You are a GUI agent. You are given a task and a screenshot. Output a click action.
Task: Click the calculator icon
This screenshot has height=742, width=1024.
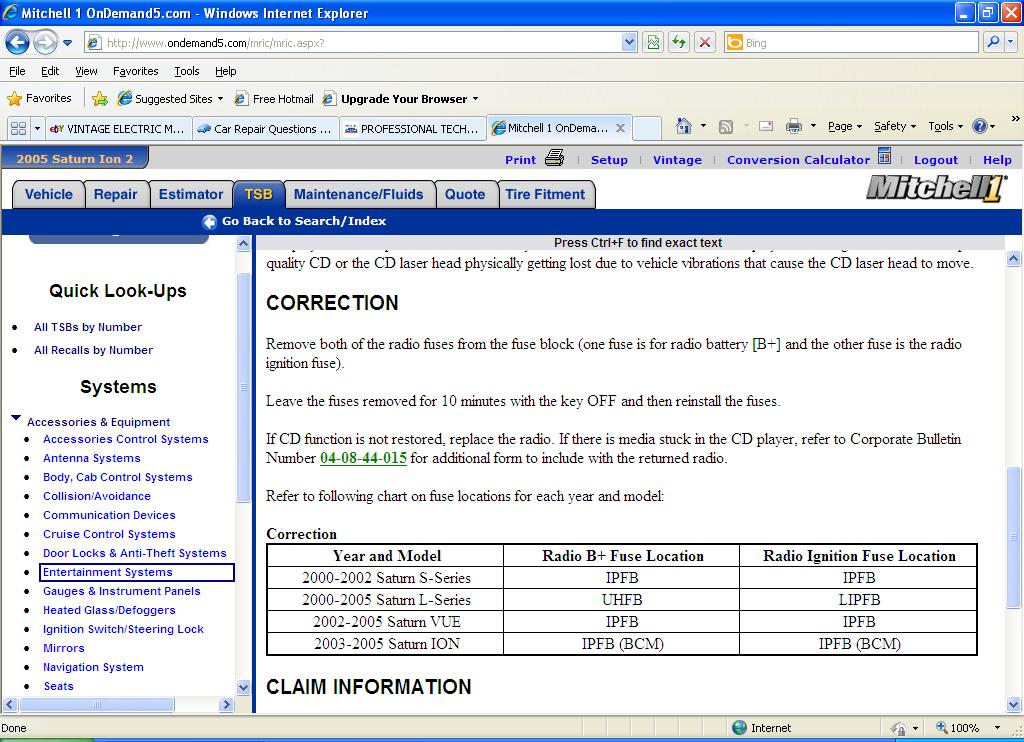click(x=884, y=155)
